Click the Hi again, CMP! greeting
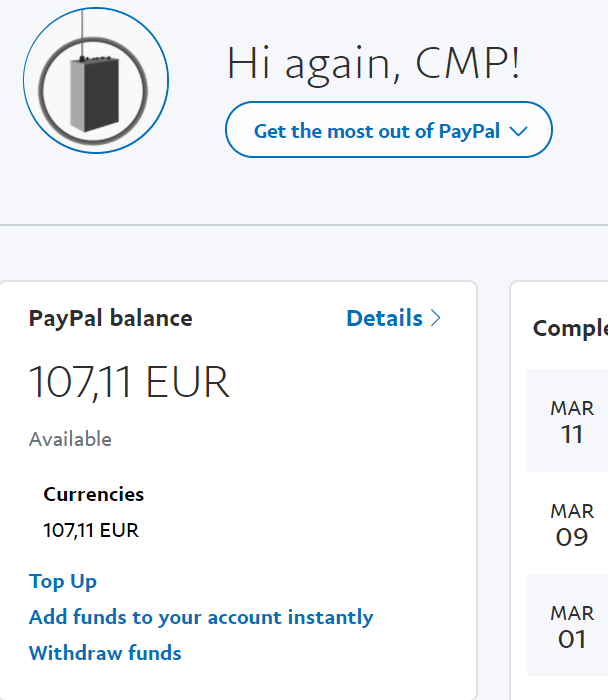 pos(373,63)
